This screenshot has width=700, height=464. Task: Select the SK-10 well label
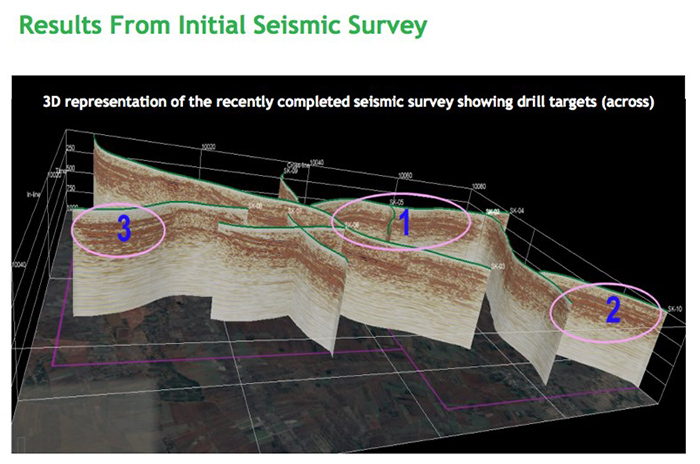[672, 309]
